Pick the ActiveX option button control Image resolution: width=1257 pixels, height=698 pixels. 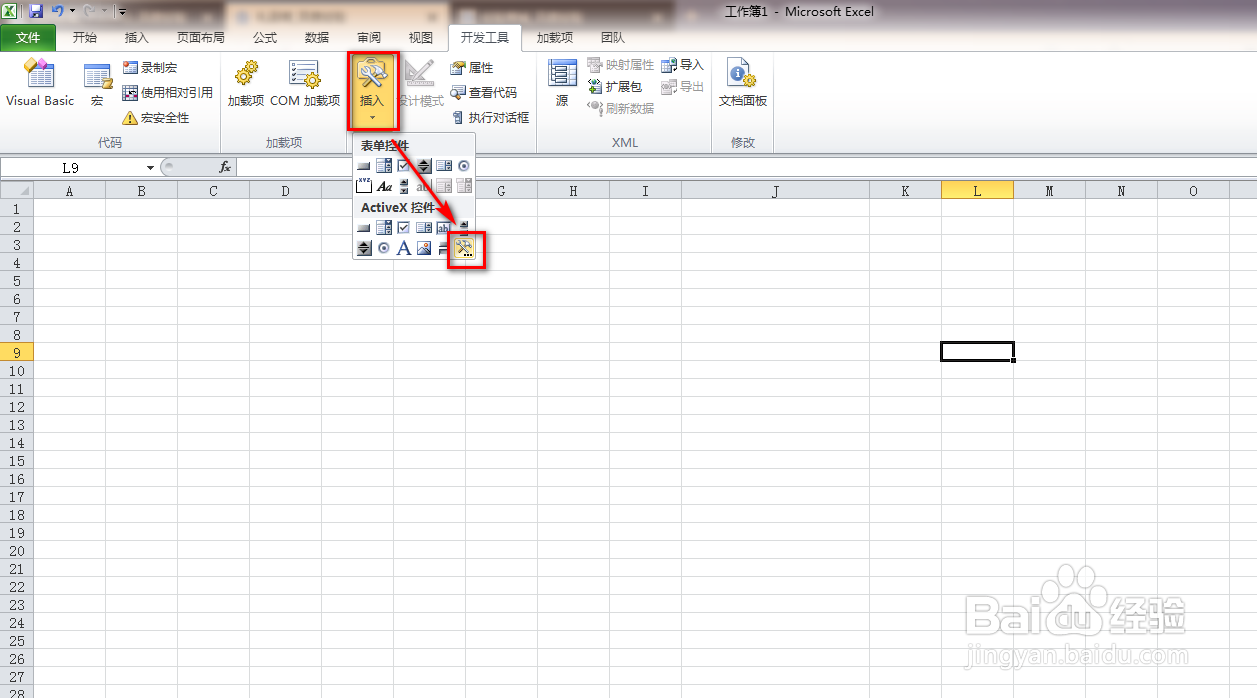pos(384,248)
